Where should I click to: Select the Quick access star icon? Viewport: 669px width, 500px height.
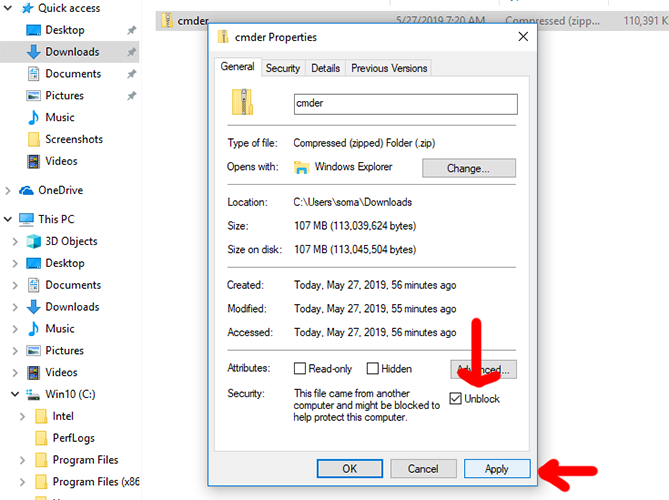click(x=27, y=8)
